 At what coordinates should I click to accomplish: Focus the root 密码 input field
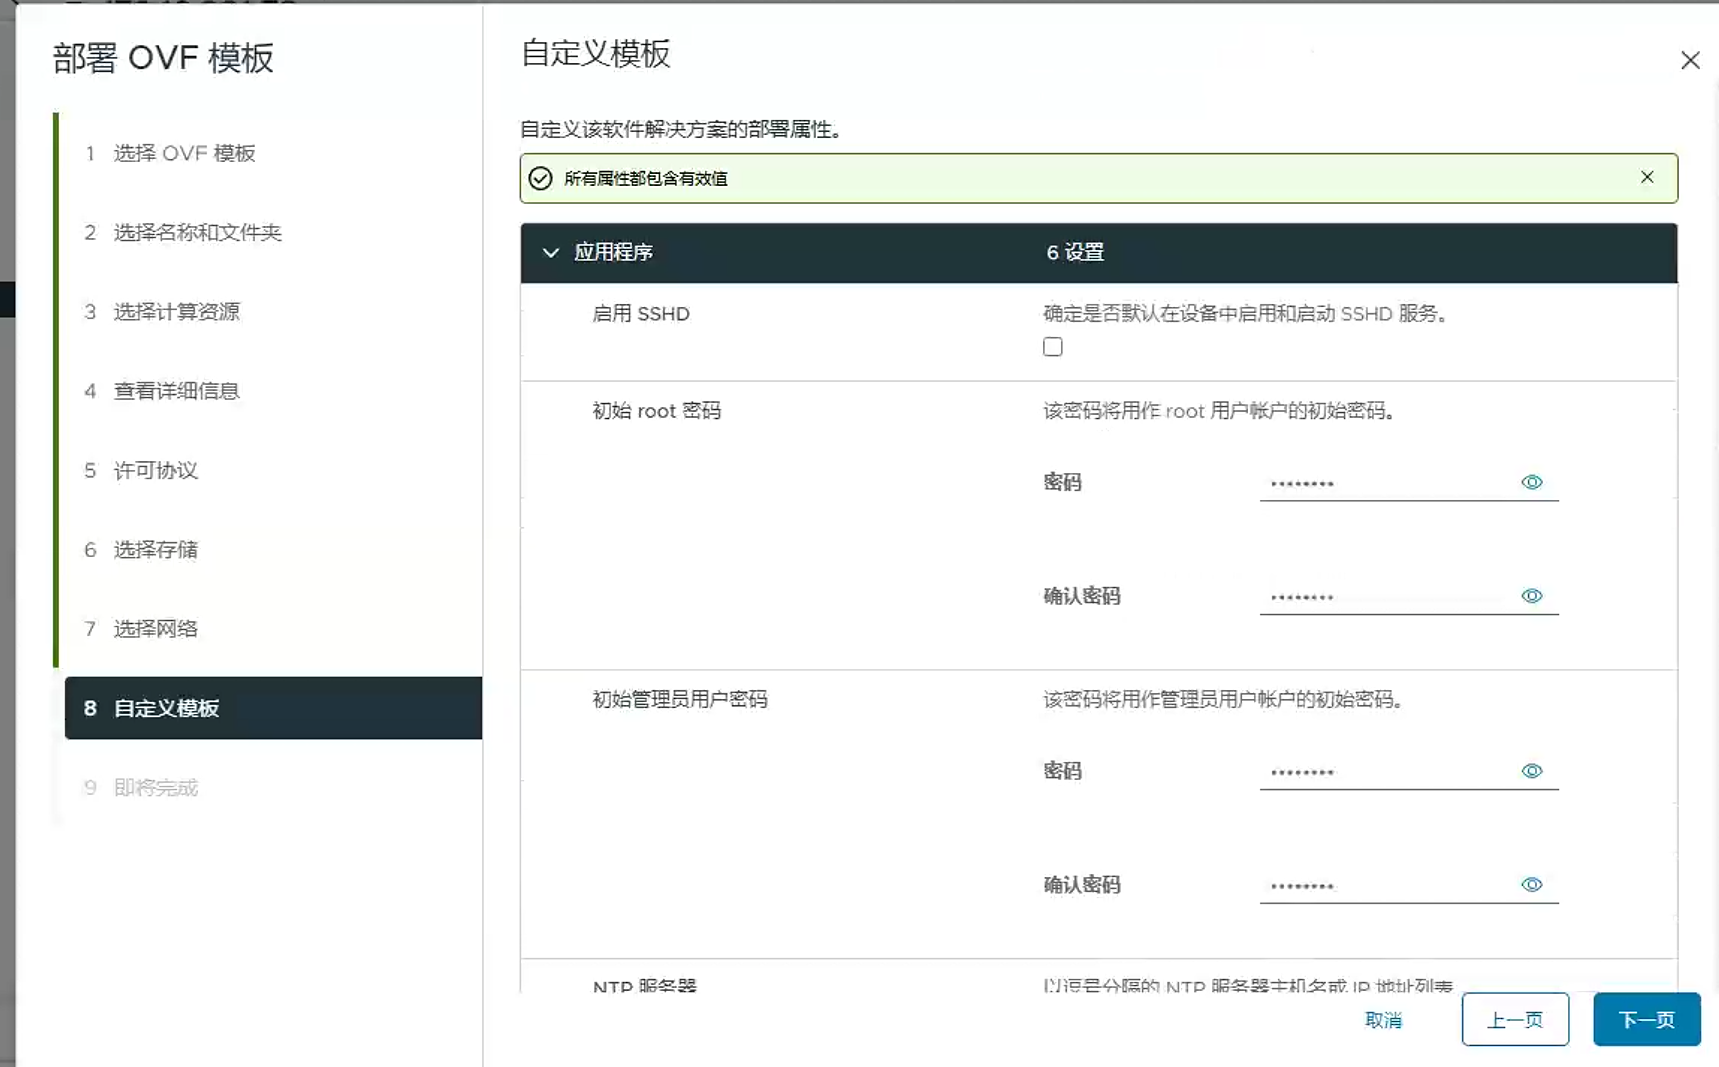click(1385, 484)
